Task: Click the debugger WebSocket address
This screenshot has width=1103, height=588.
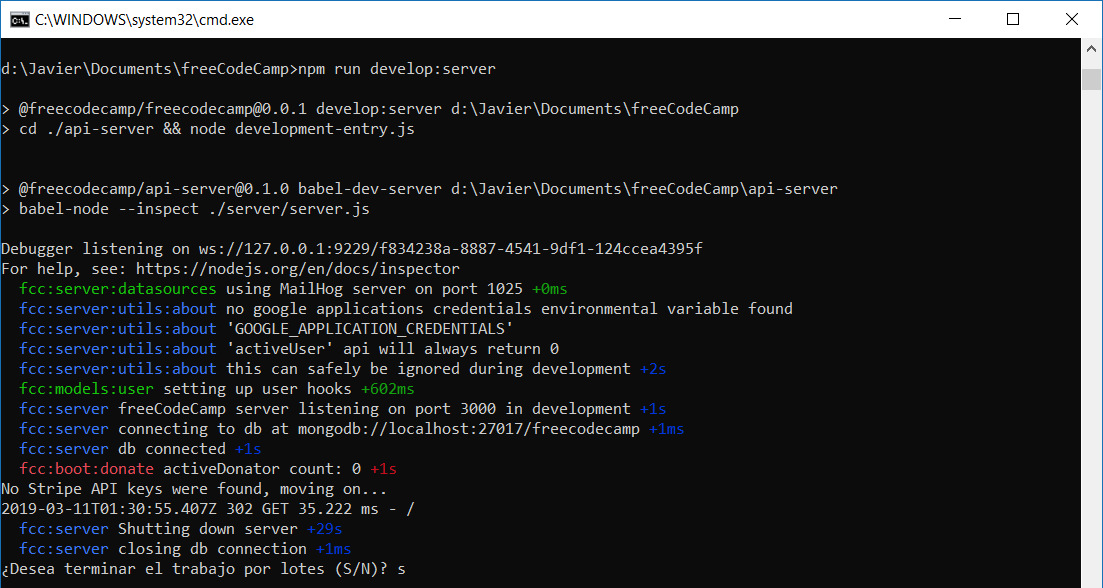Action: pyautogui.click(x=450, y=248)
